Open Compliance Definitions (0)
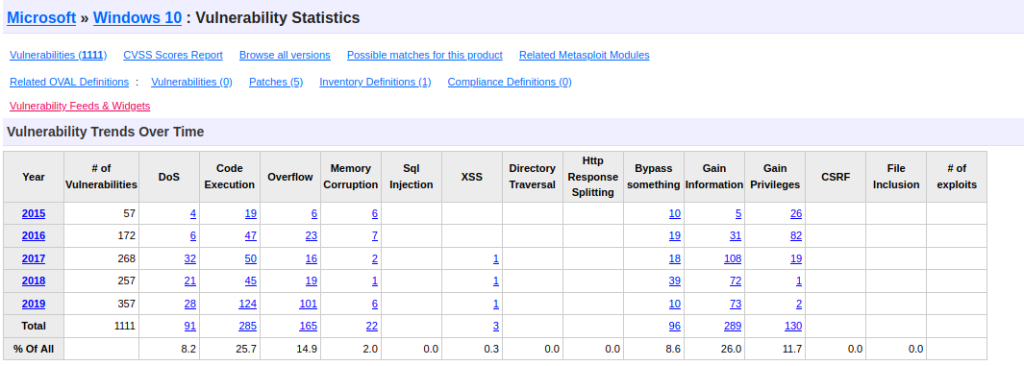Screen dimensions: 1024x366 (x=509, y=82)
